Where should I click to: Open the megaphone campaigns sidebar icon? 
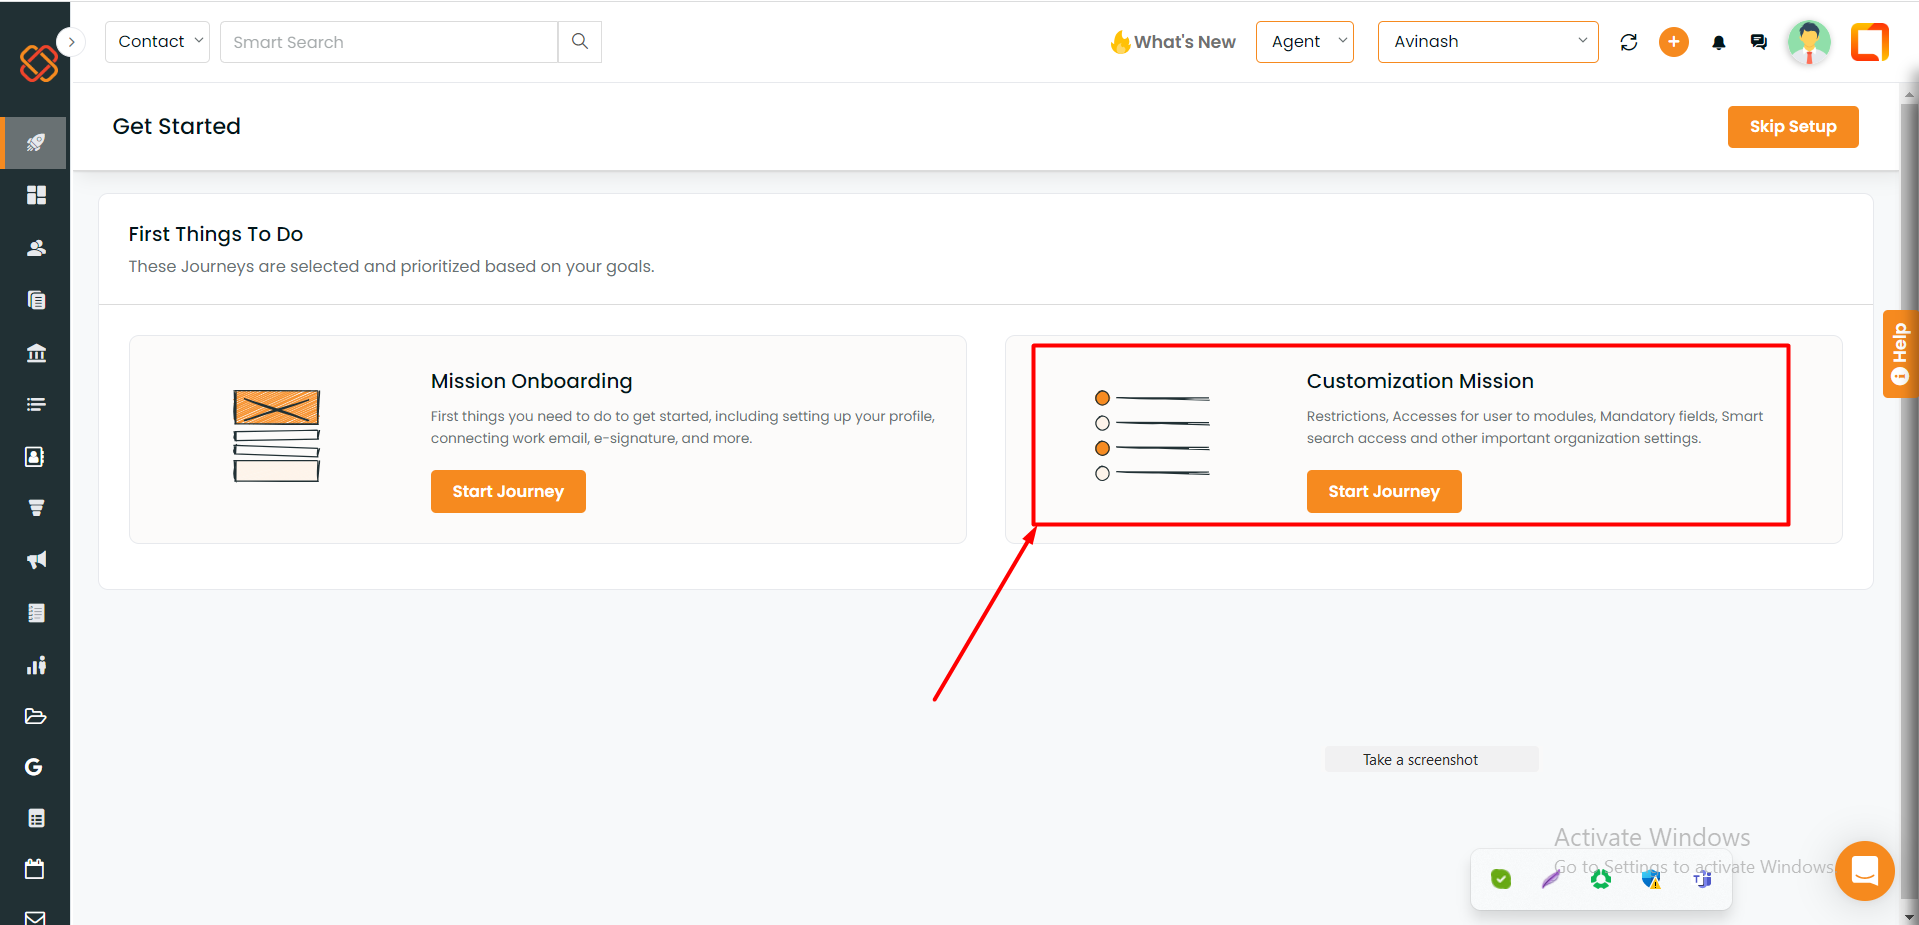pyautogui.click(x=36, y=560)
